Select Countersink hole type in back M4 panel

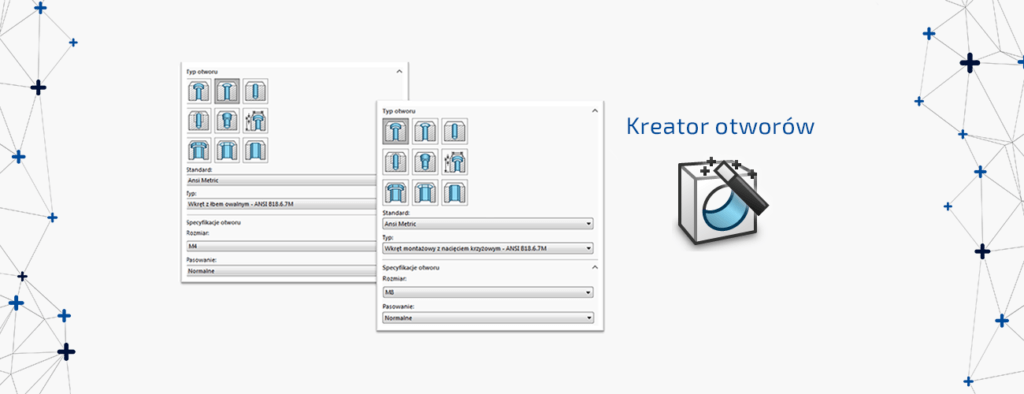pos(227,91)
